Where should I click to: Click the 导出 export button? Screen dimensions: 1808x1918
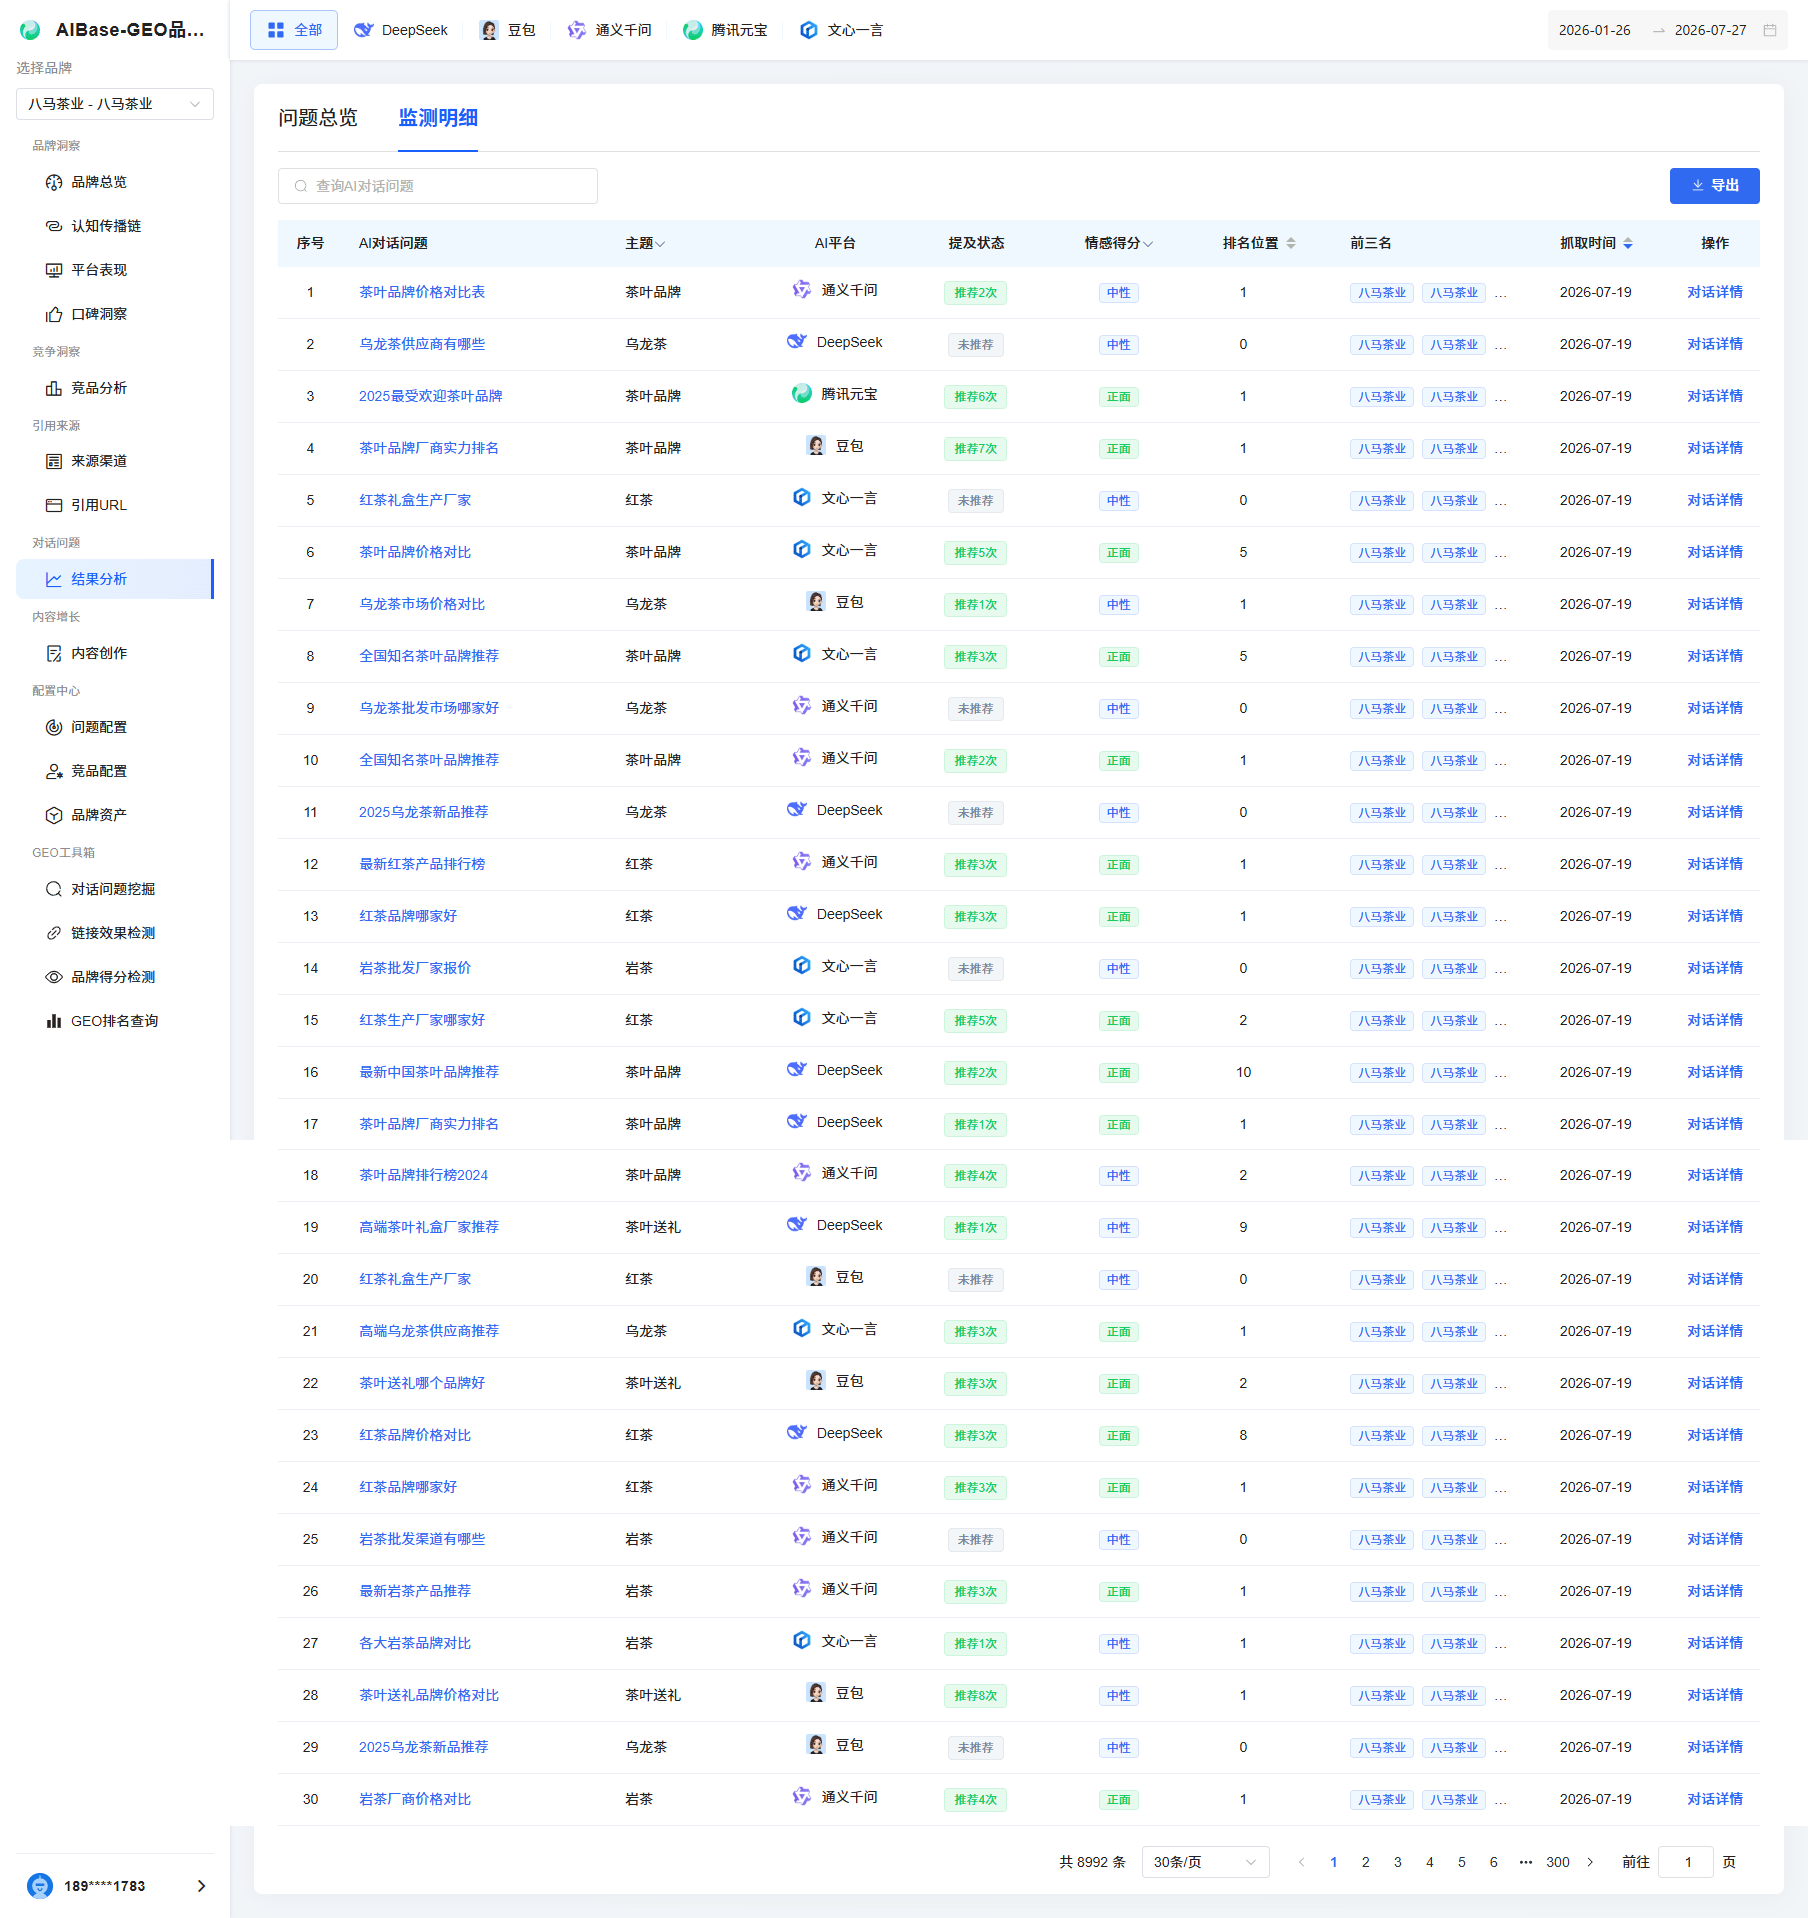pos(1714,186)
